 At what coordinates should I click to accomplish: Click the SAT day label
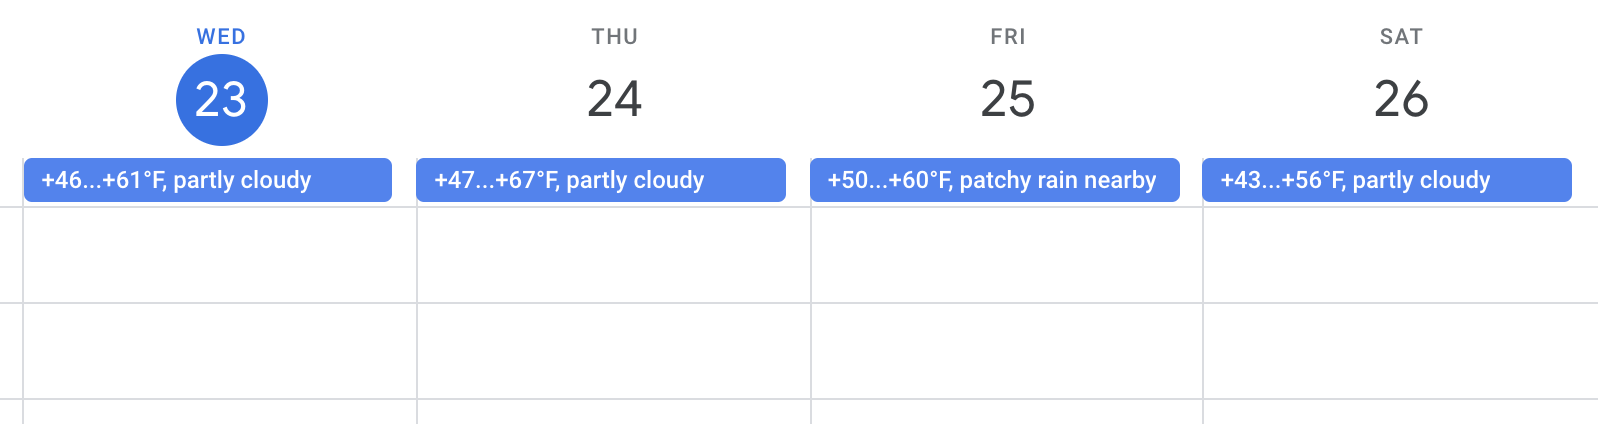1401,37
